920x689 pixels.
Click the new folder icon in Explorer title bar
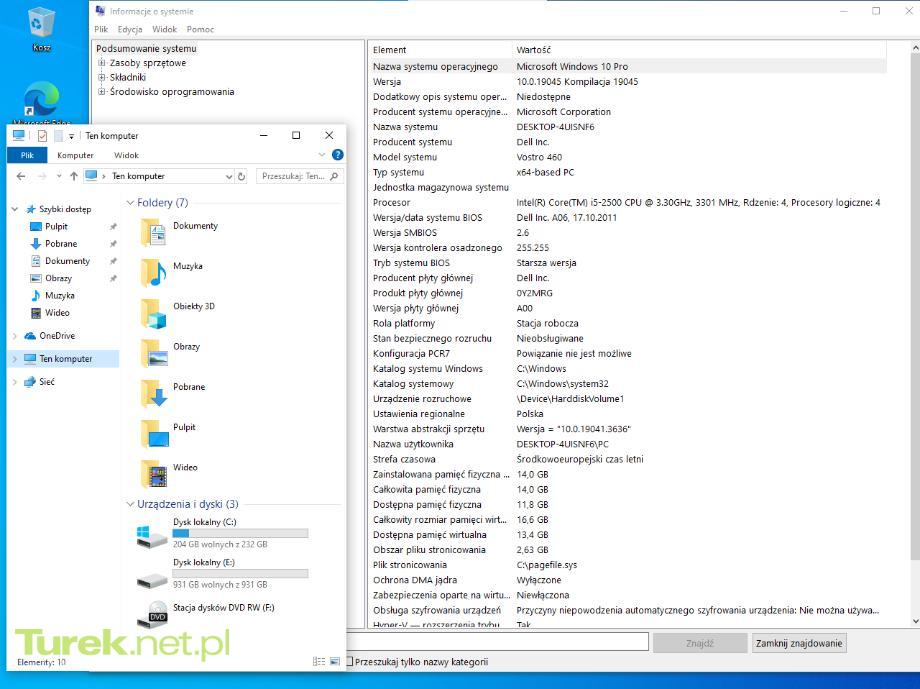pyautogui.click(x=58, y=136)
